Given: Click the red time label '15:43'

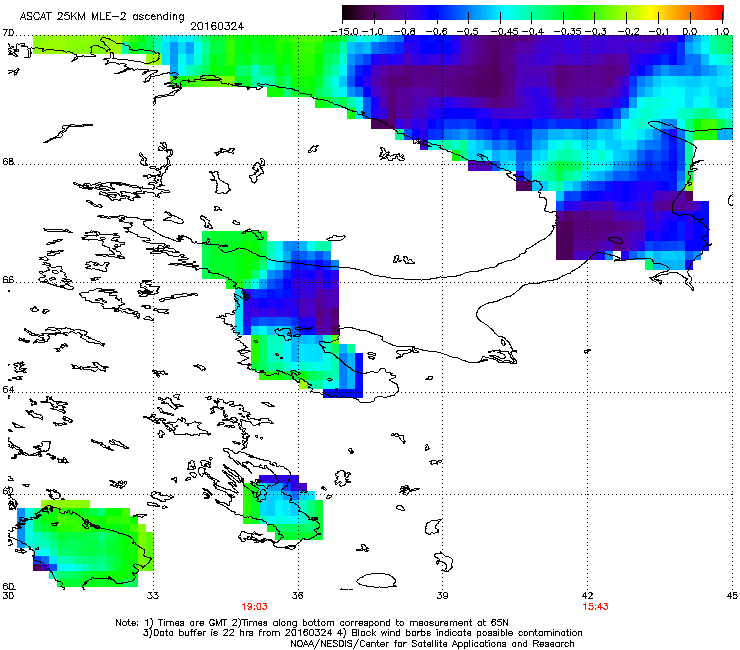Looking at the screenshot, I should tap(595, 607).
